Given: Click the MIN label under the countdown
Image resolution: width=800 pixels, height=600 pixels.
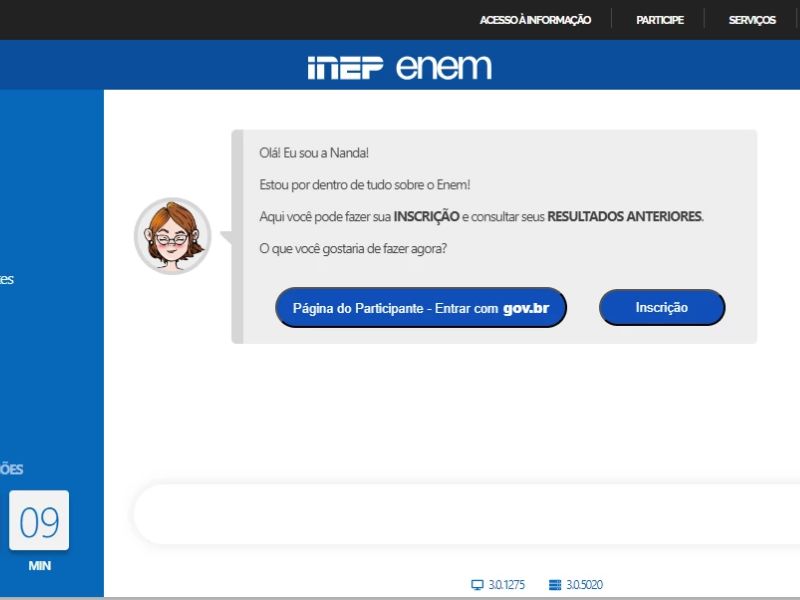Looking at the screenshot, I should [39, 565].
